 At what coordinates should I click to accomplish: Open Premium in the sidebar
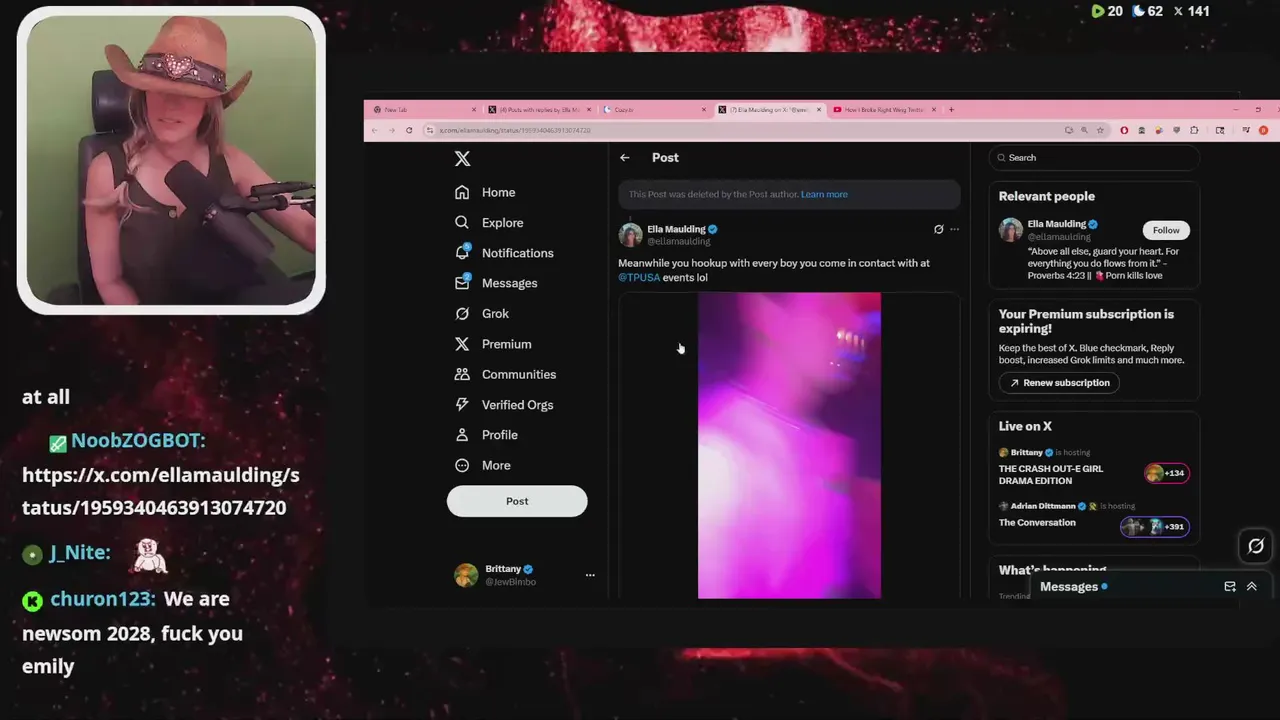coord(493,344)
